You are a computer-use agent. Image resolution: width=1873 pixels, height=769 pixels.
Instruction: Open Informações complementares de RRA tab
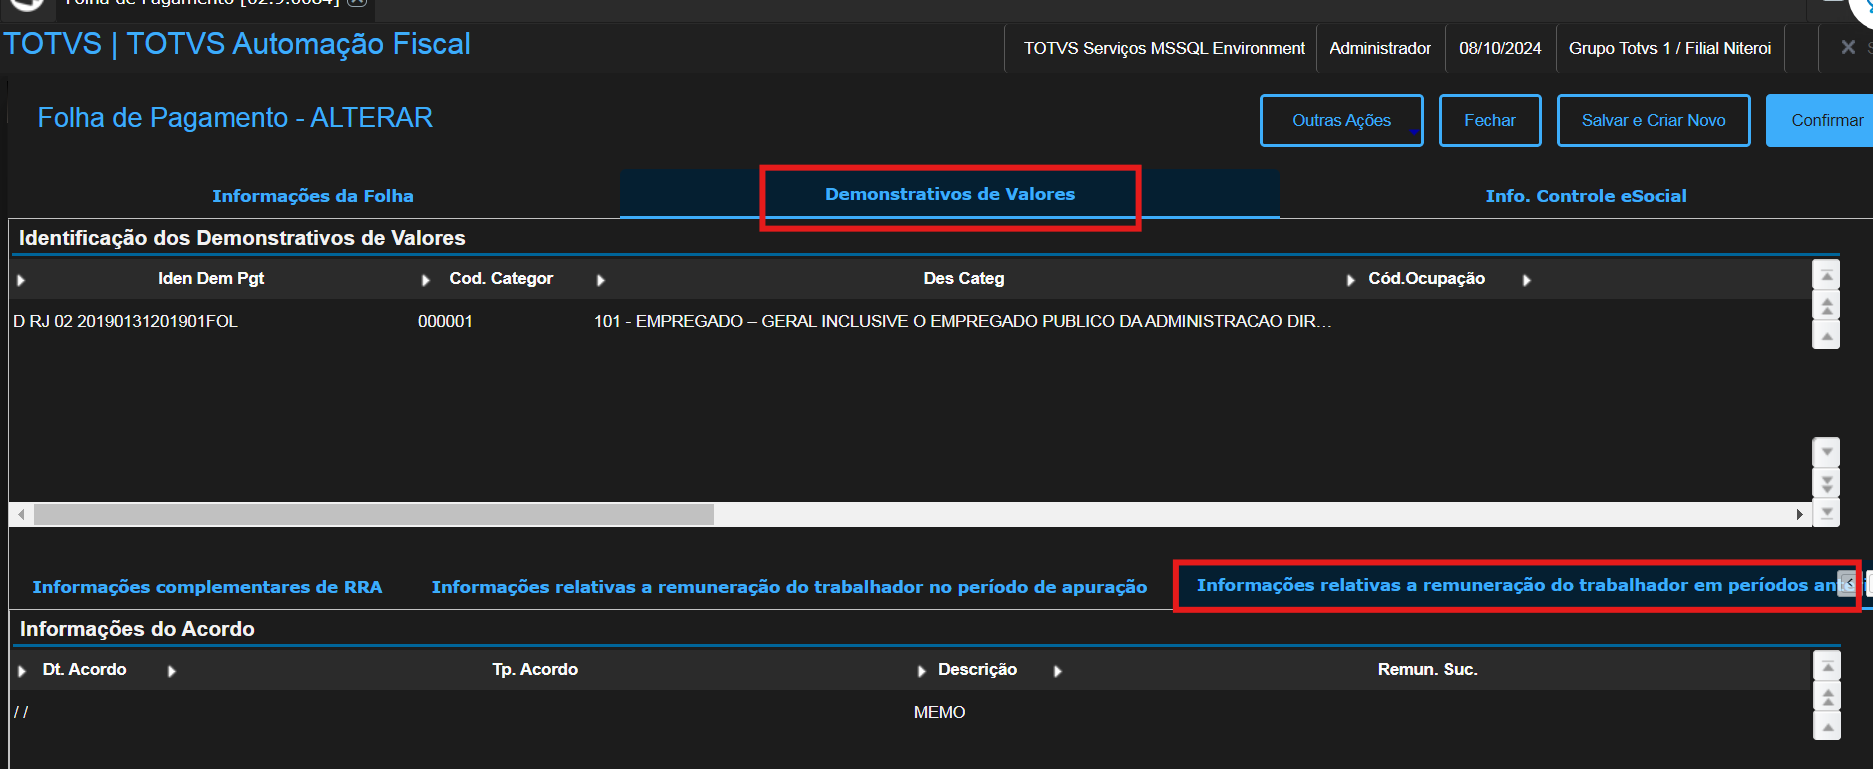coord(207,587)
